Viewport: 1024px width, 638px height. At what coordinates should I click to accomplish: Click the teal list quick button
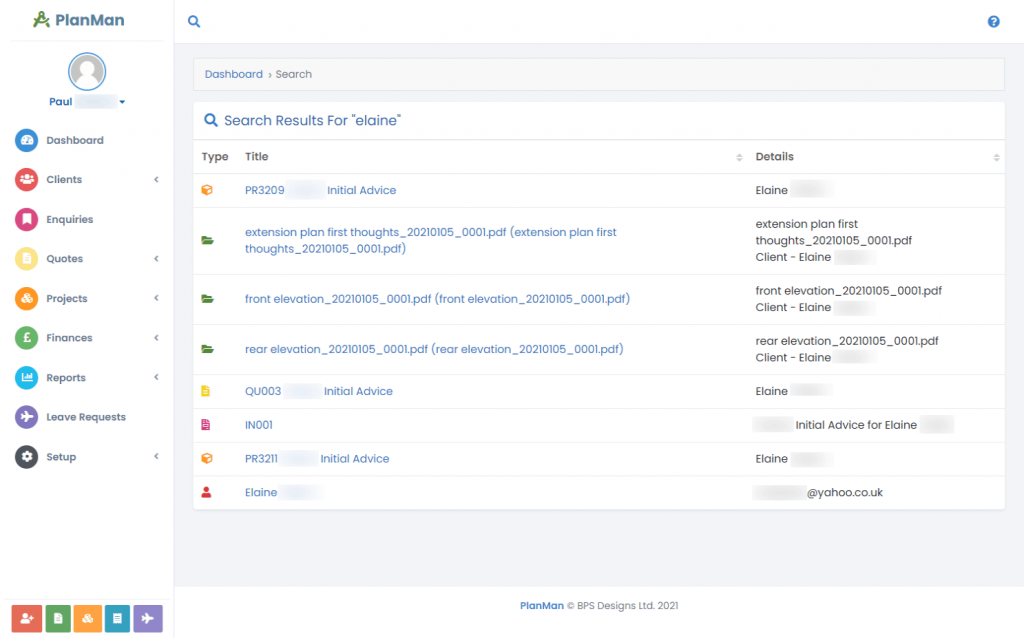click(x=118, y=618)
